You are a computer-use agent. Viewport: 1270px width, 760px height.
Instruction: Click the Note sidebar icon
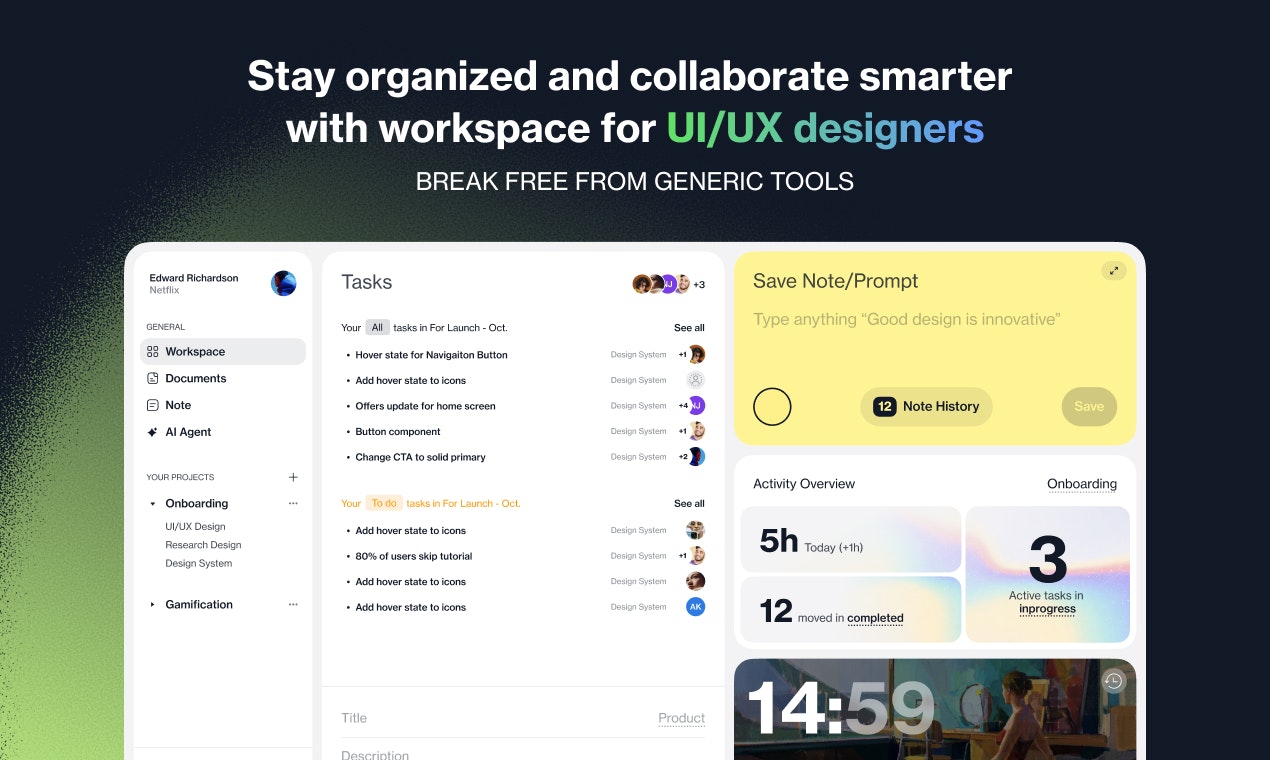152,405
